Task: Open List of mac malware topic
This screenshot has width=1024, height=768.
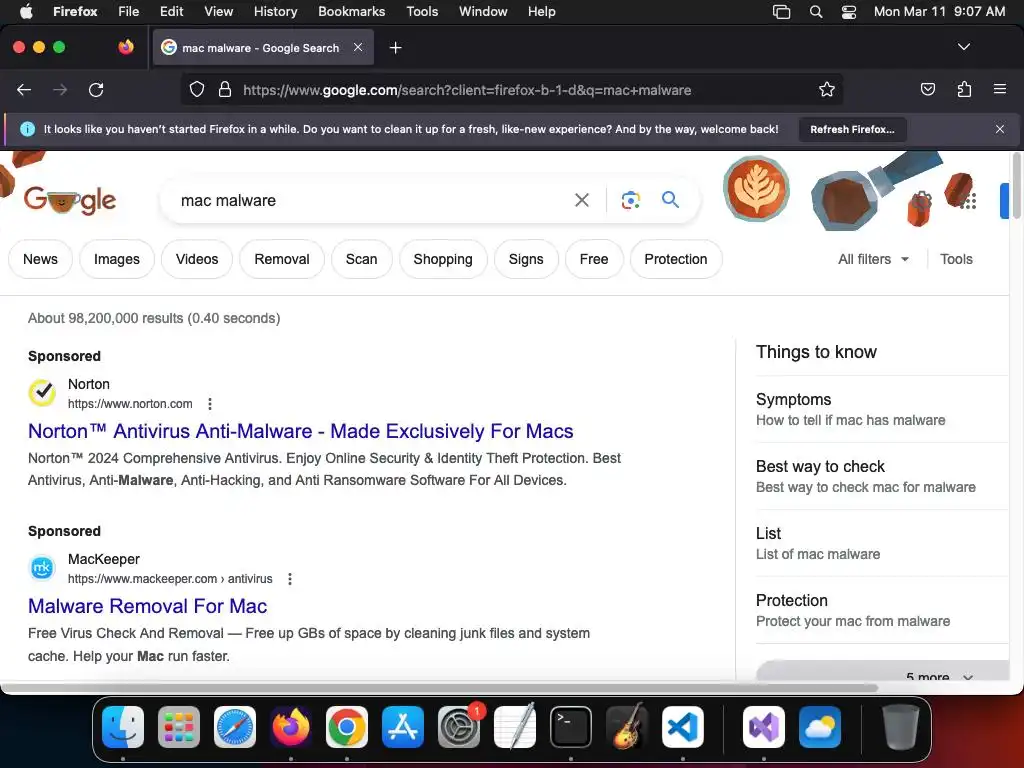Action: coord(882,543)
